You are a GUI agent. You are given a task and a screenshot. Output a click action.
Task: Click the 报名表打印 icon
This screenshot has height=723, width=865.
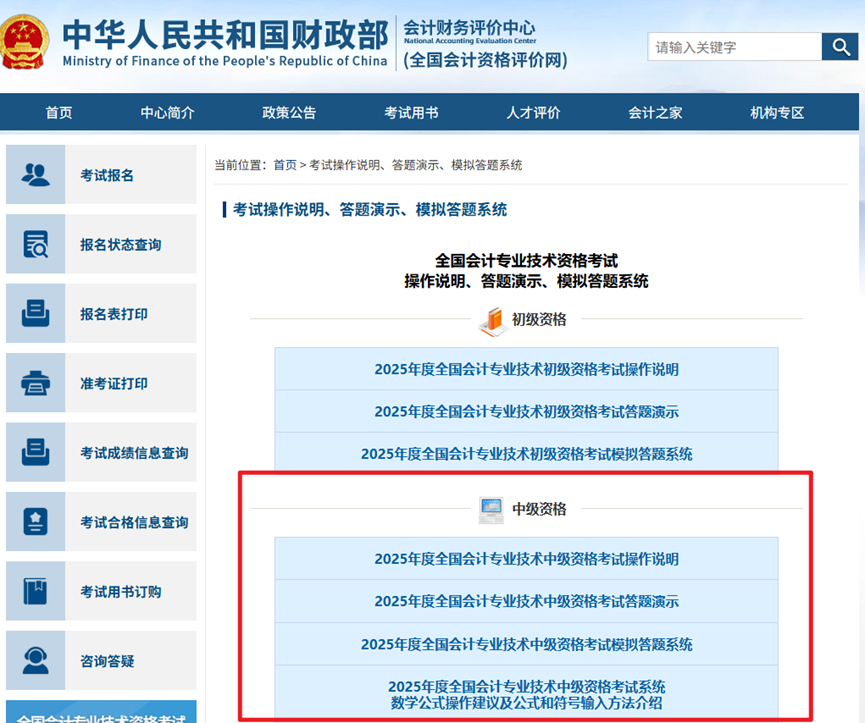click(x=35, y=314)
